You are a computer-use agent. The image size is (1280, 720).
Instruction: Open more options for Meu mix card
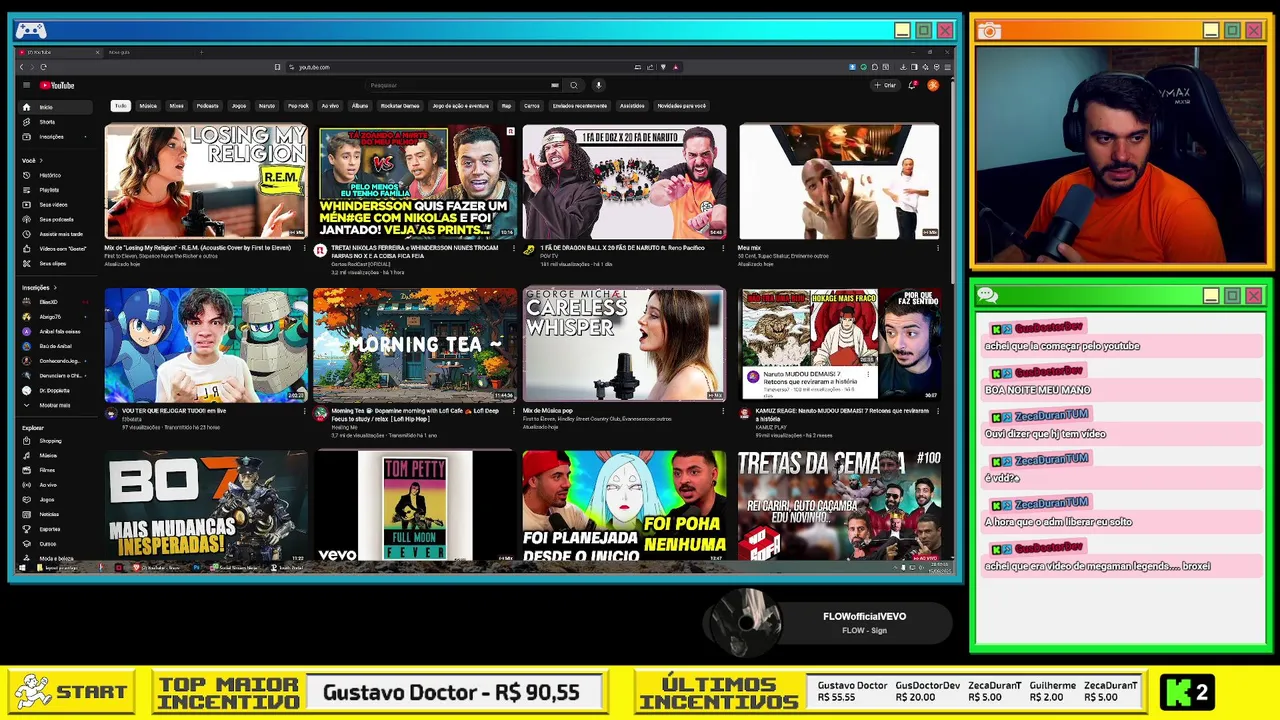pyautogui.click(x=938, y=248)
